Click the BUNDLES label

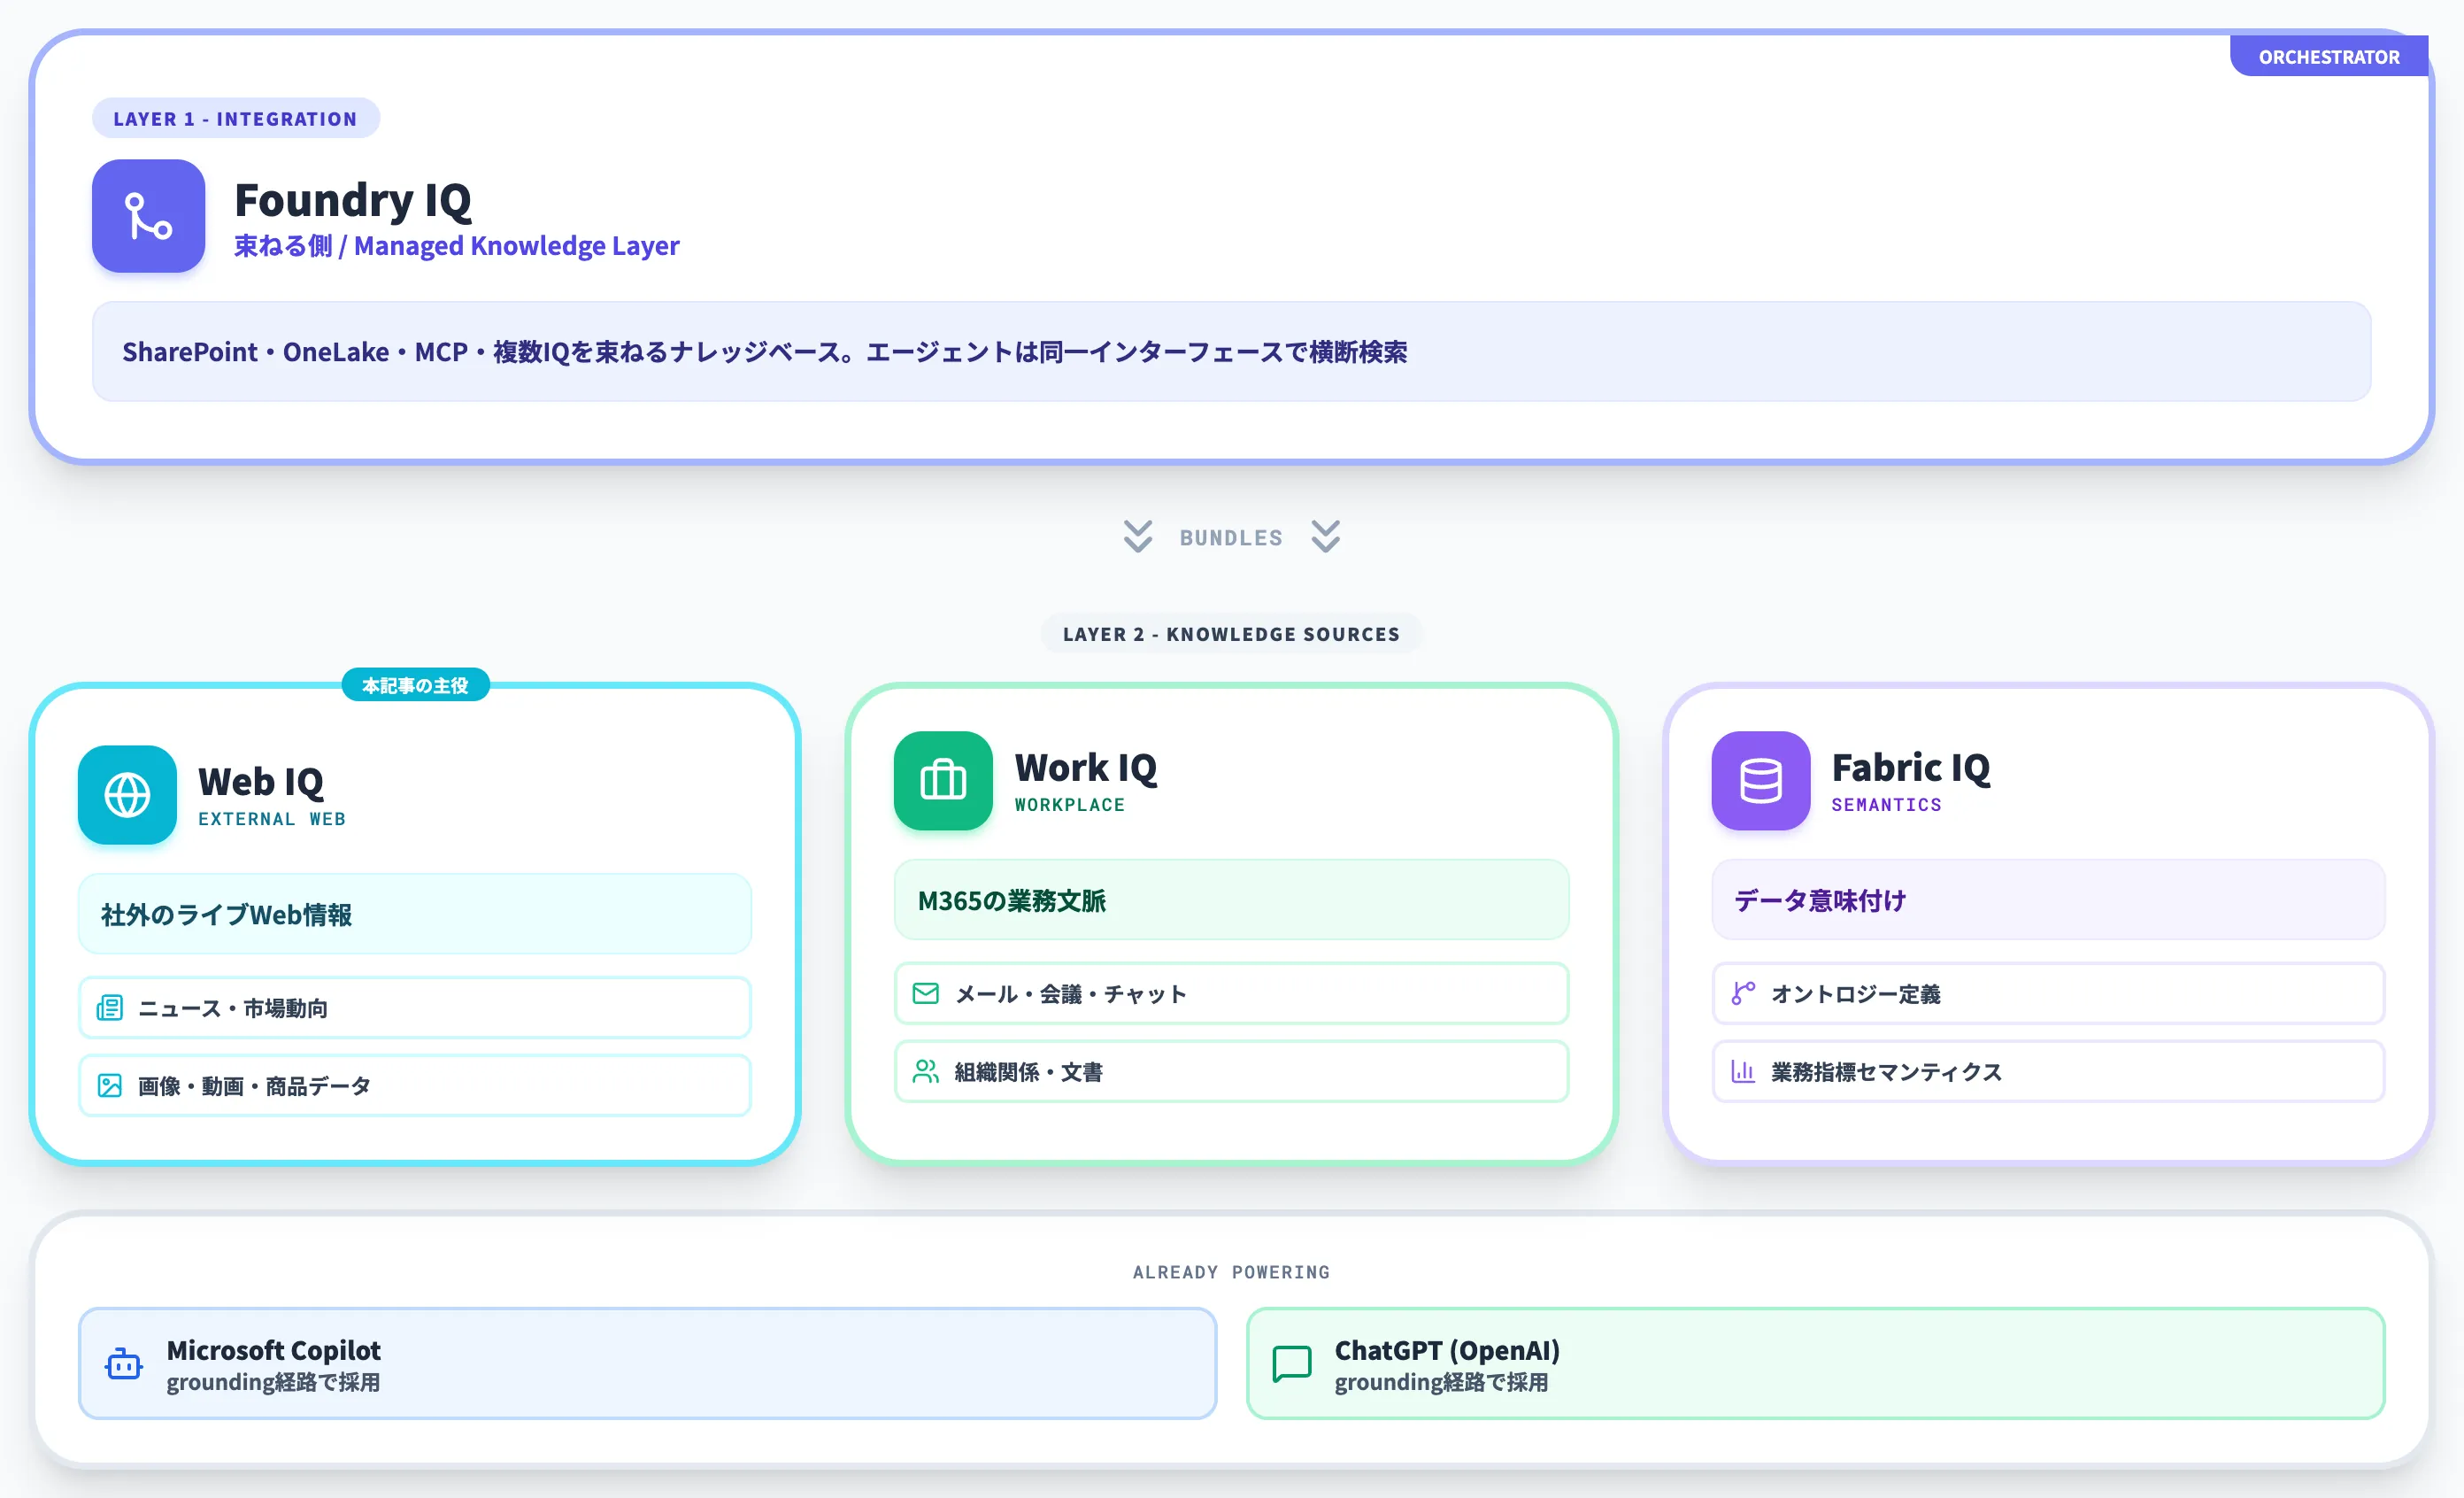point(1231,538)
